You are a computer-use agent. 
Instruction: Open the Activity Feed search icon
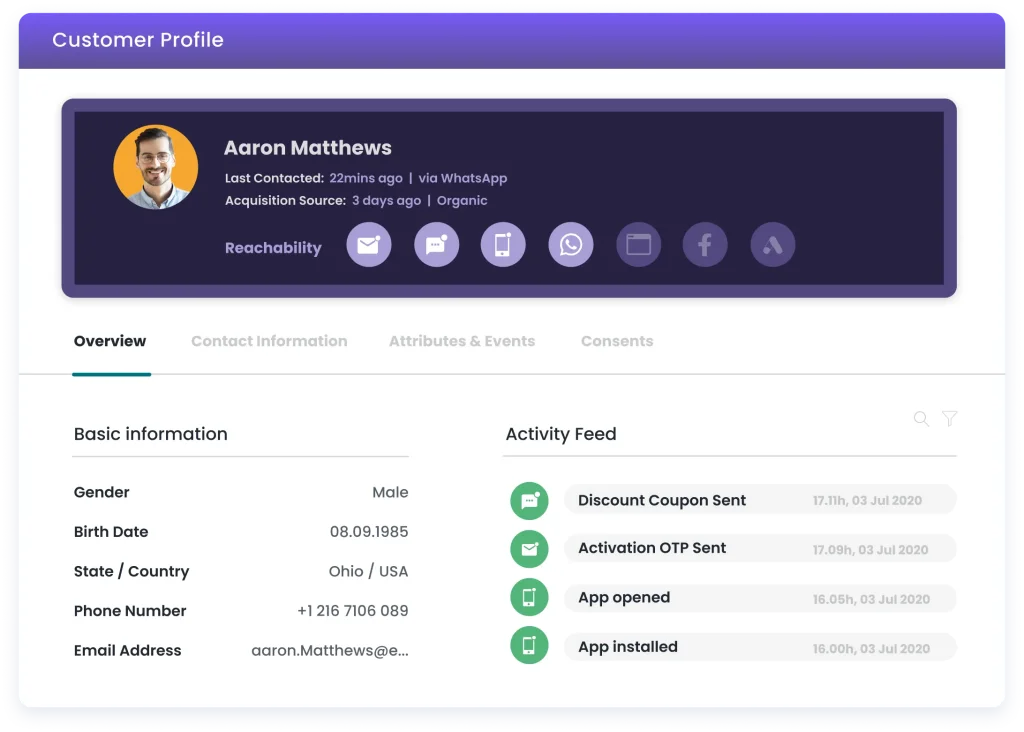(921, 419)
